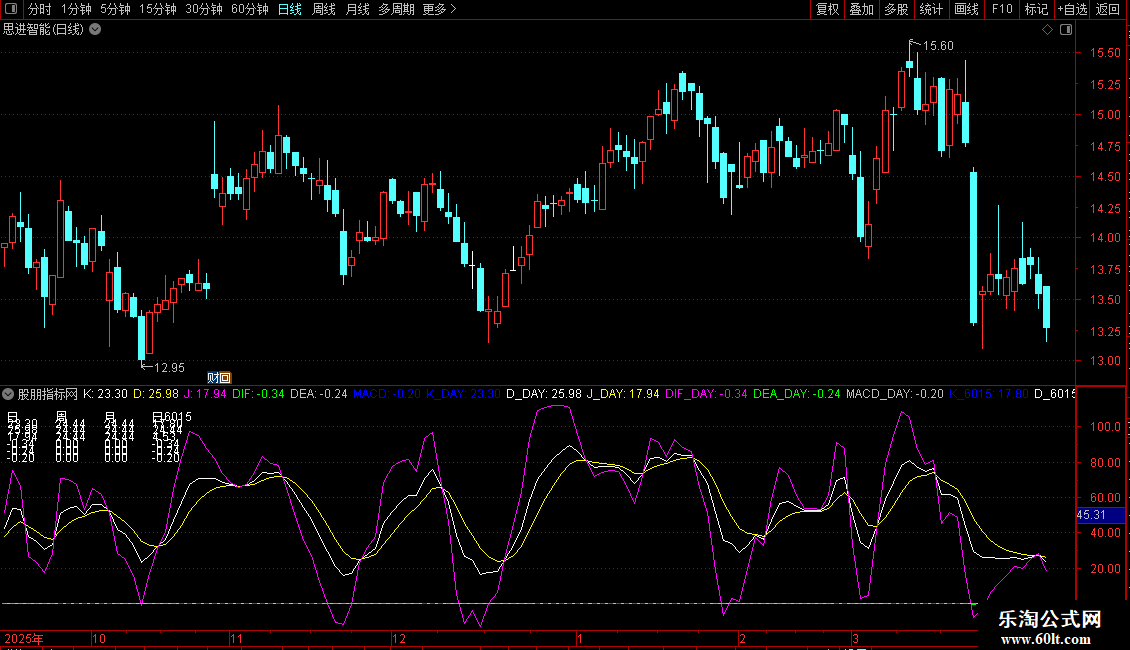Select the 30分钟 period

[204, 9]
